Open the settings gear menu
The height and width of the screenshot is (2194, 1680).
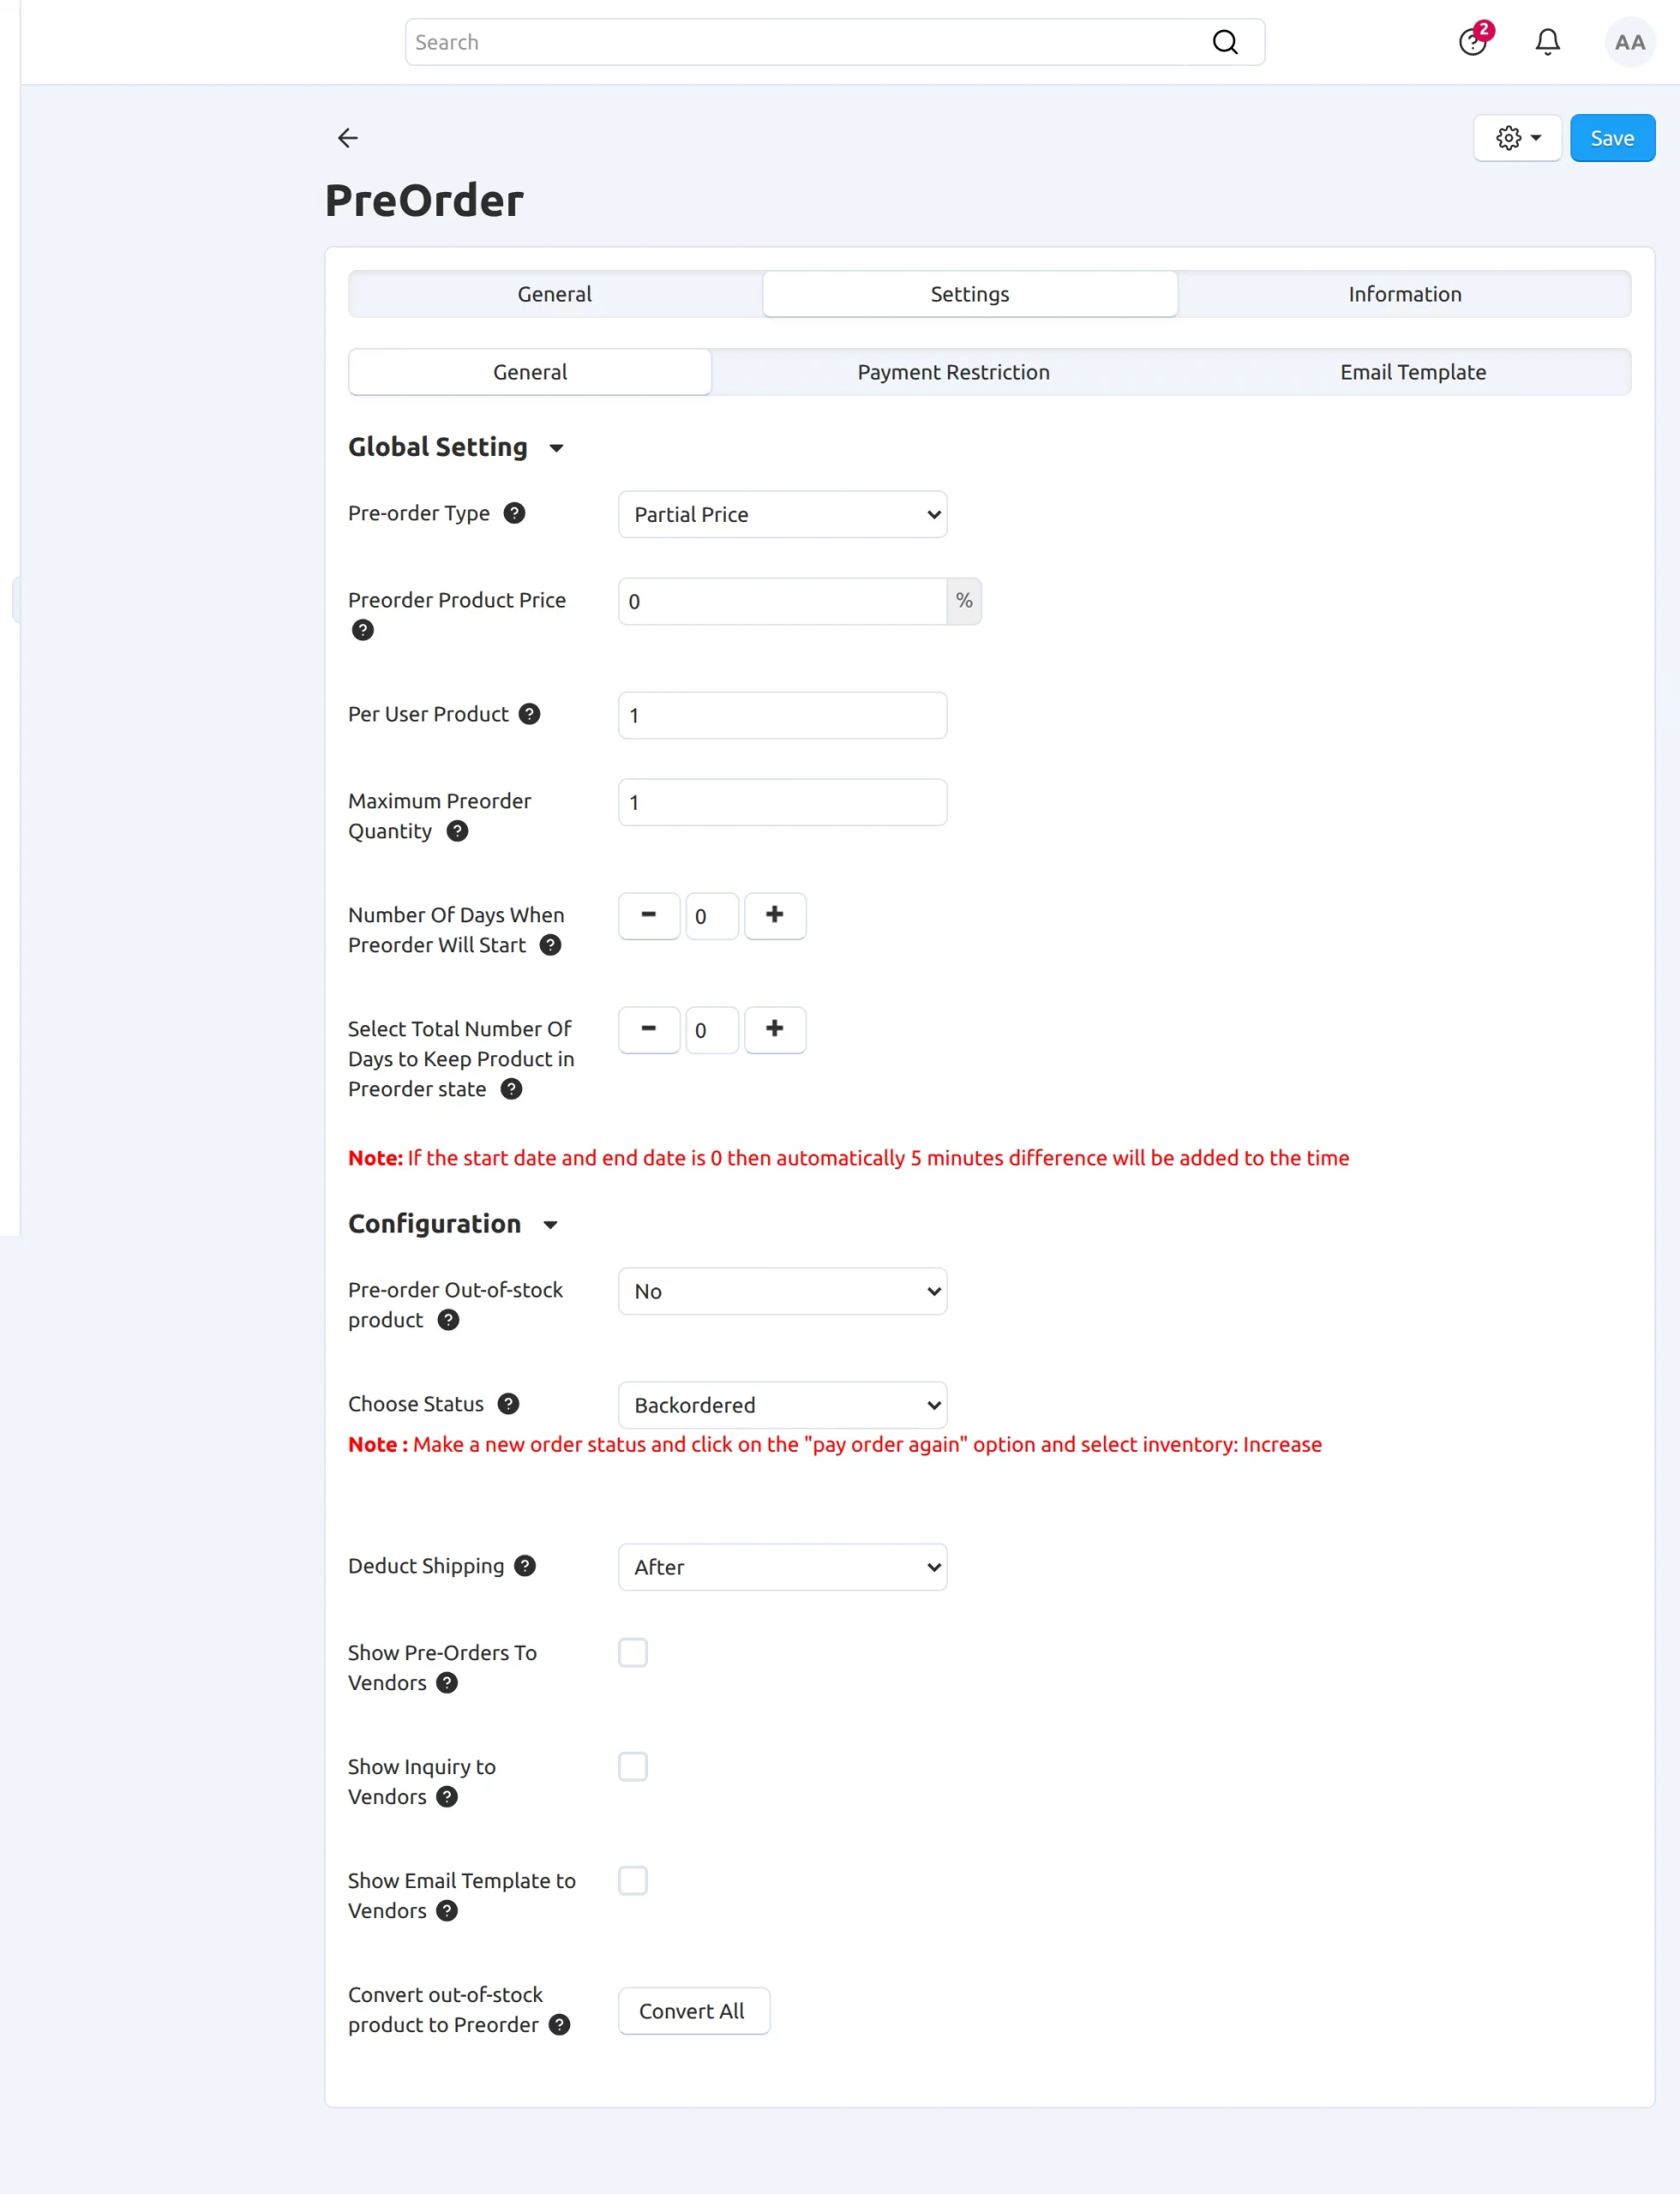[1516, 137]
